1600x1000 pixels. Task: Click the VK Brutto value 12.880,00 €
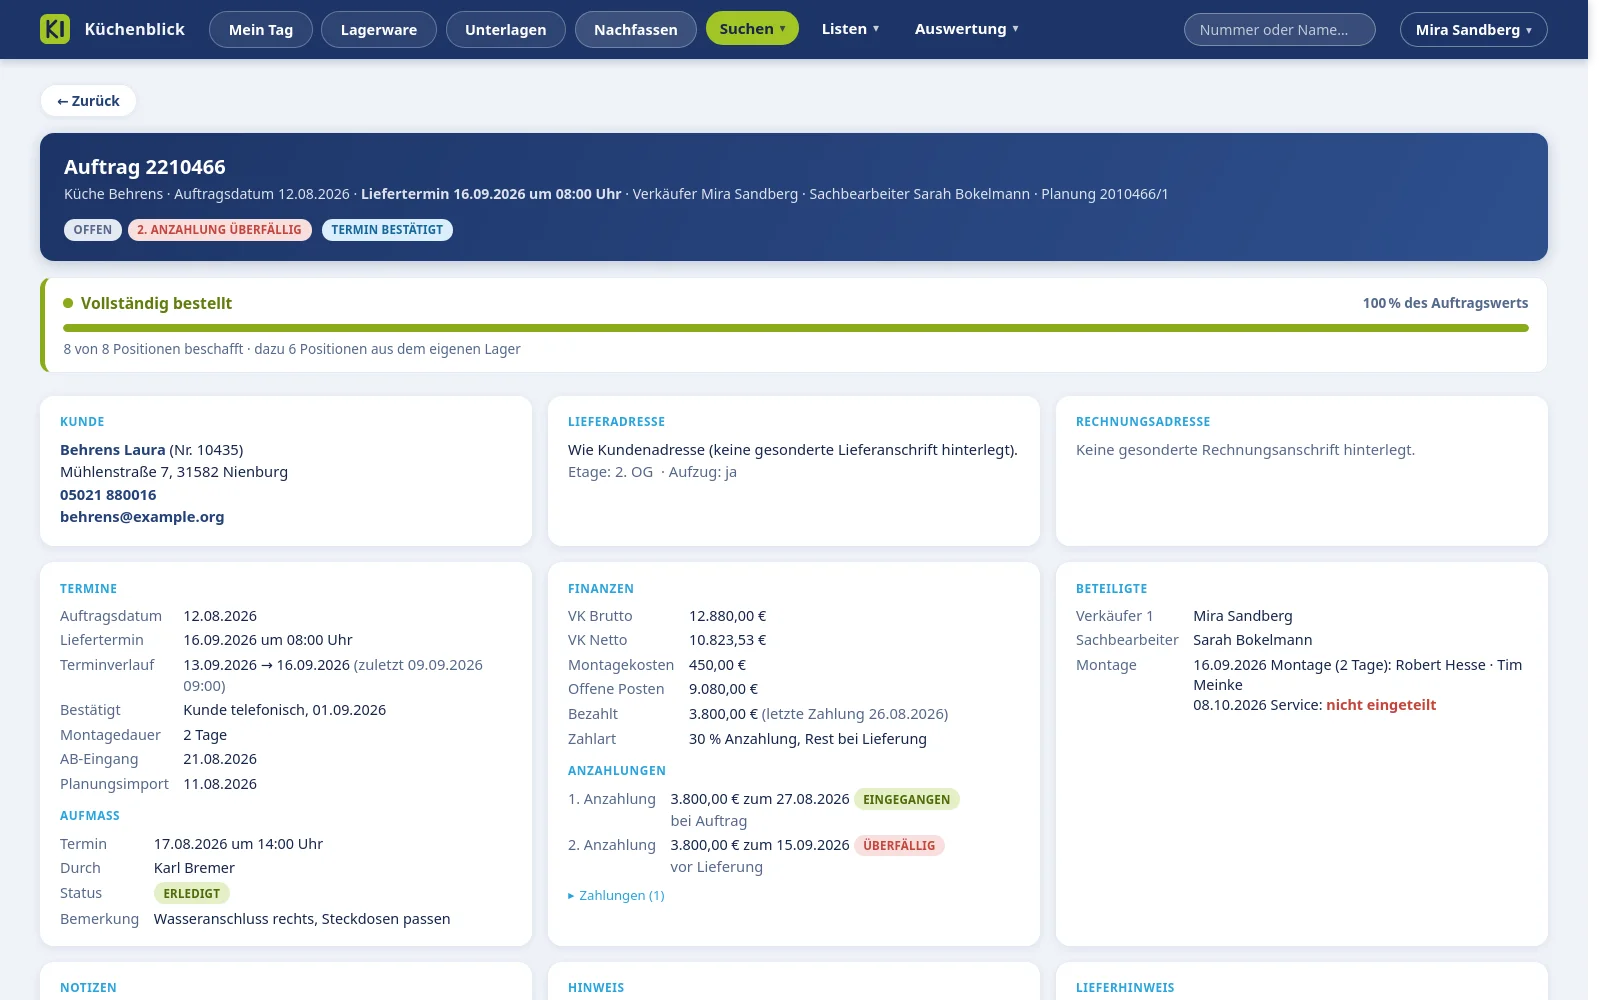(x=728, y=616)
